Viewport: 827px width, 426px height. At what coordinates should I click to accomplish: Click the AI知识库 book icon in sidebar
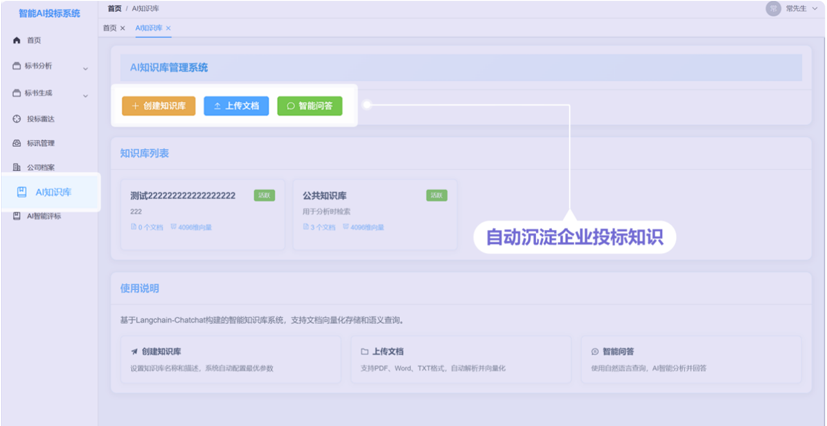pyautogui.click(x=21, y=192)
